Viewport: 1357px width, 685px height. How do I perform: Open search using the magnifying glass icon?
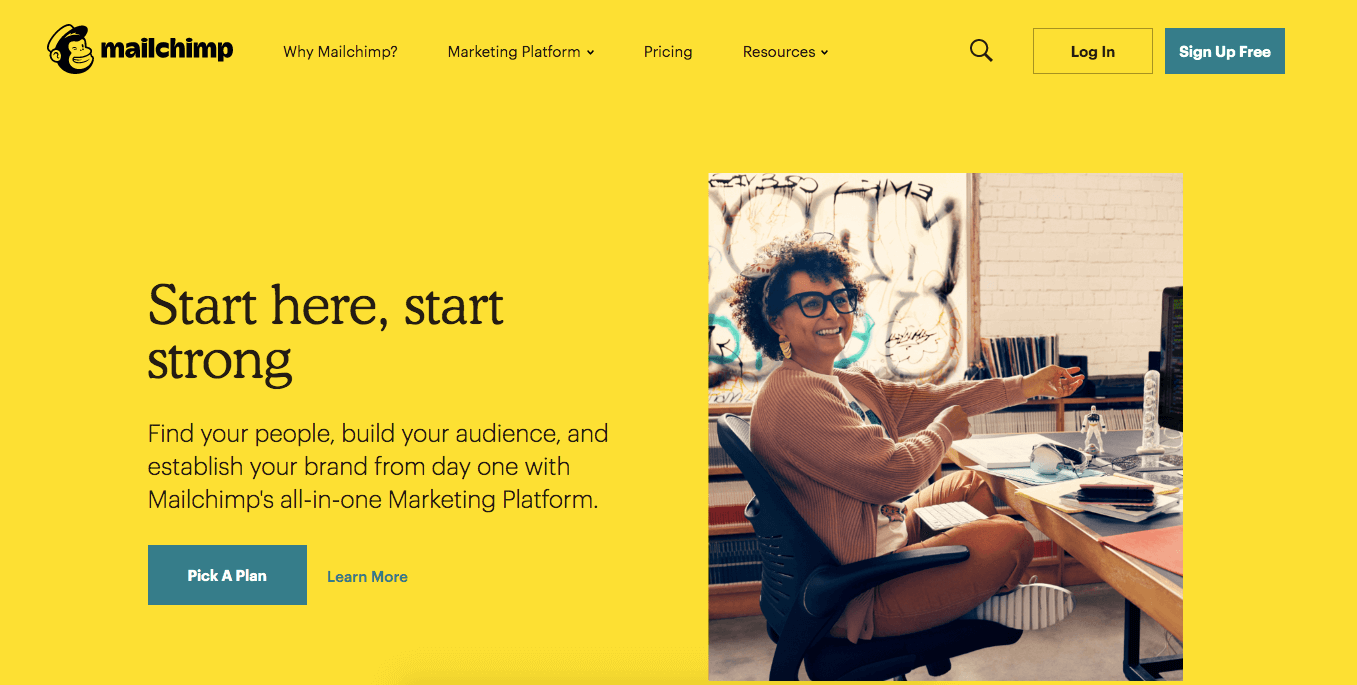pos(981,50)
